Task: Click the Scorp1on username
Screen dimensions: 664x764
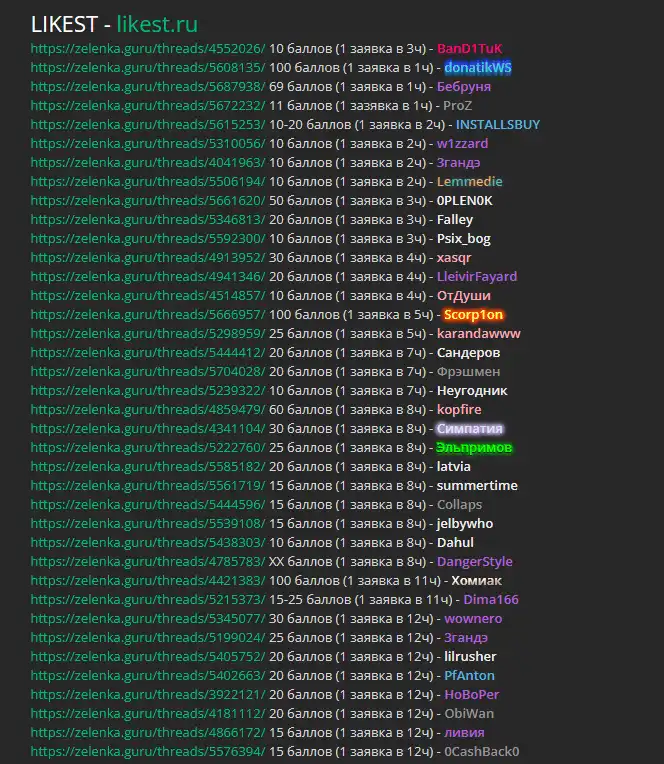Action: click(473, 315)
